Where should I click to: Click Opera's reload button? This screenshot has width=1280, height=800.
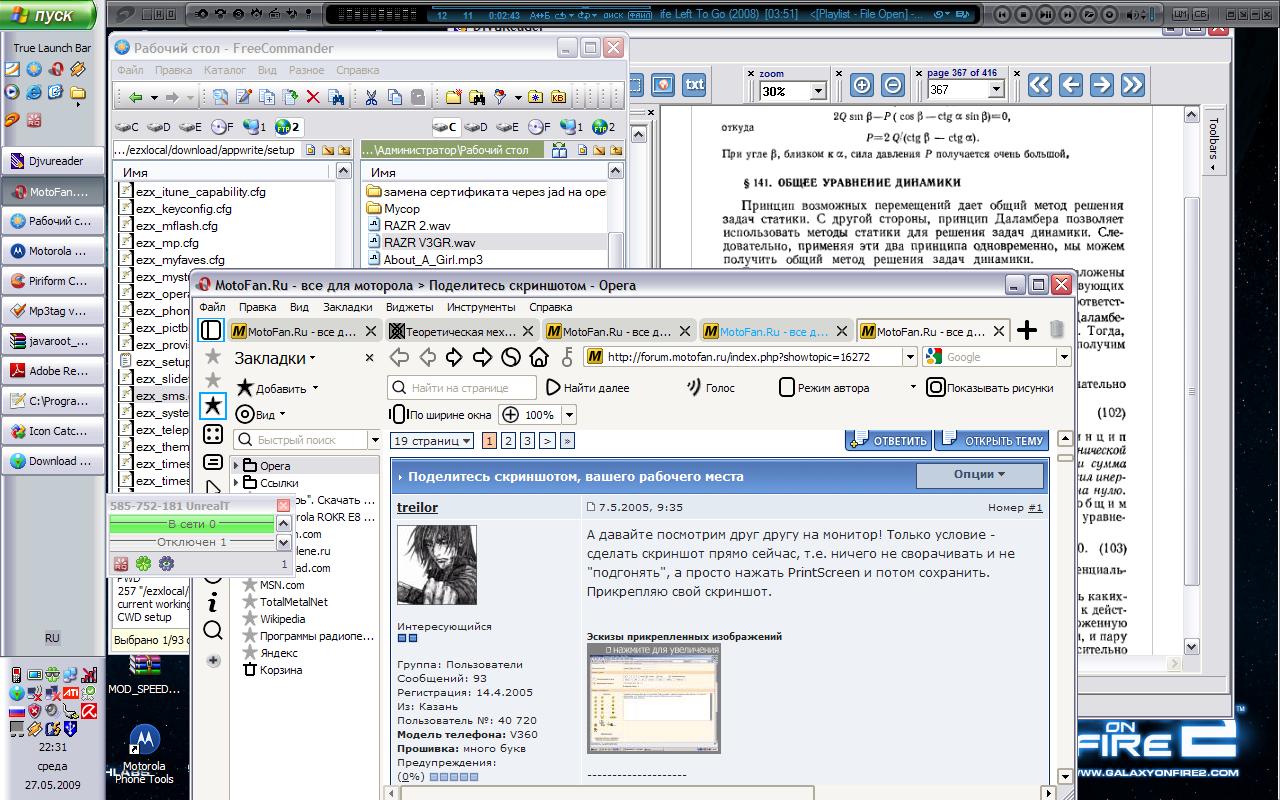[x=511, y=357]
